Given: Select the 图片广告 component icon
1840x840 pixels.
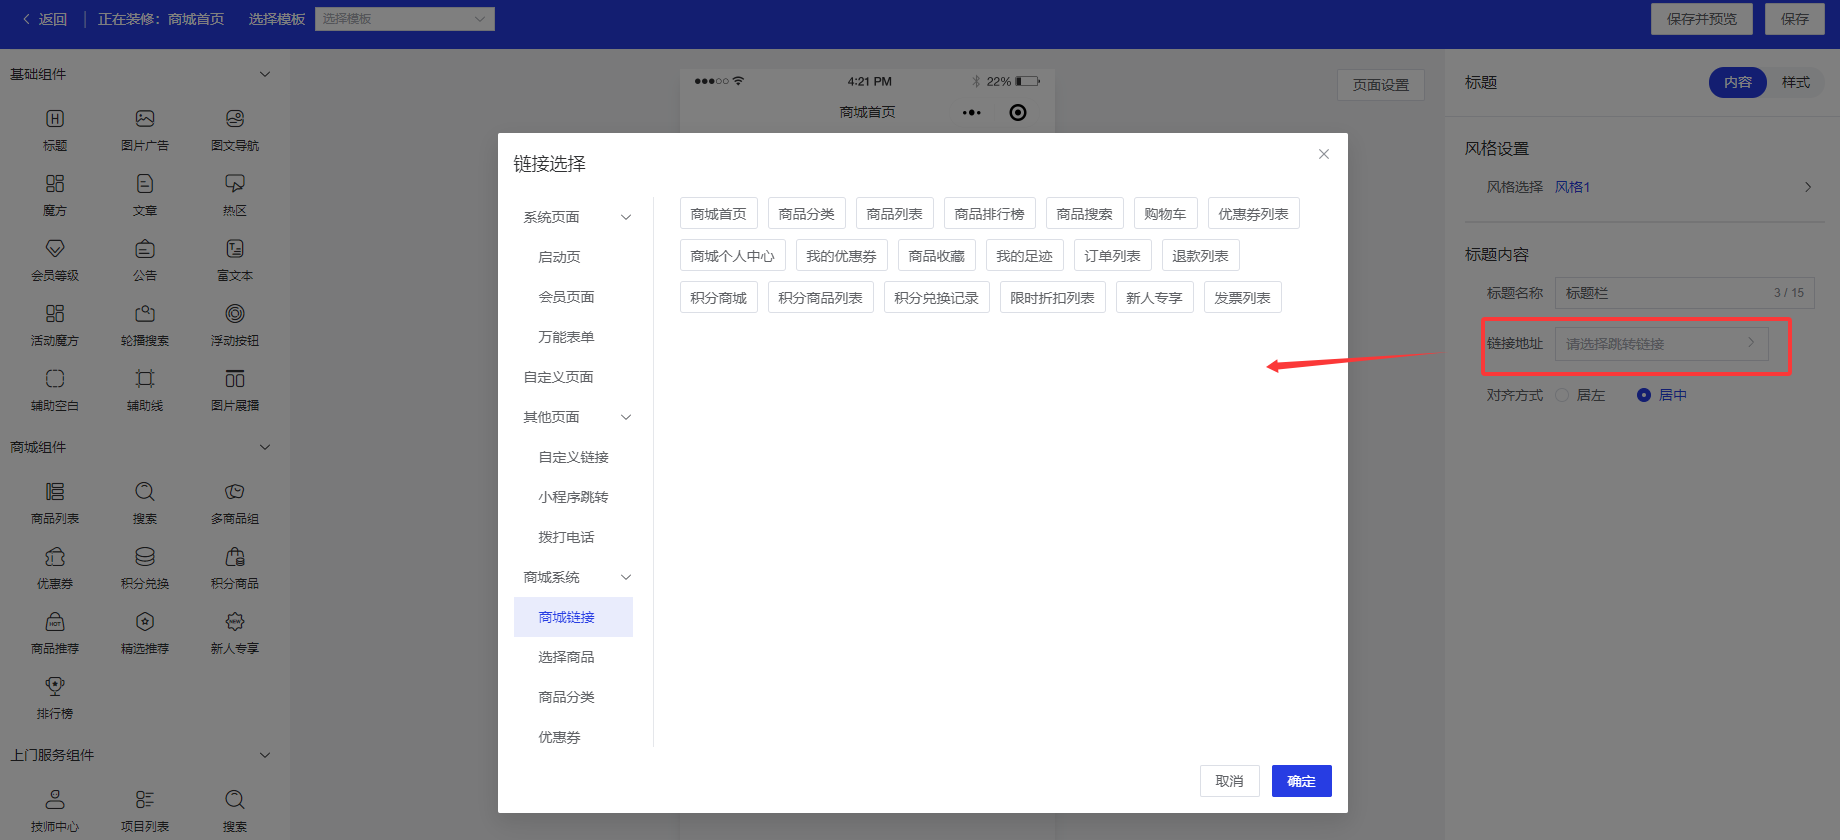Looking at the screenshot, I should (145, 119).
